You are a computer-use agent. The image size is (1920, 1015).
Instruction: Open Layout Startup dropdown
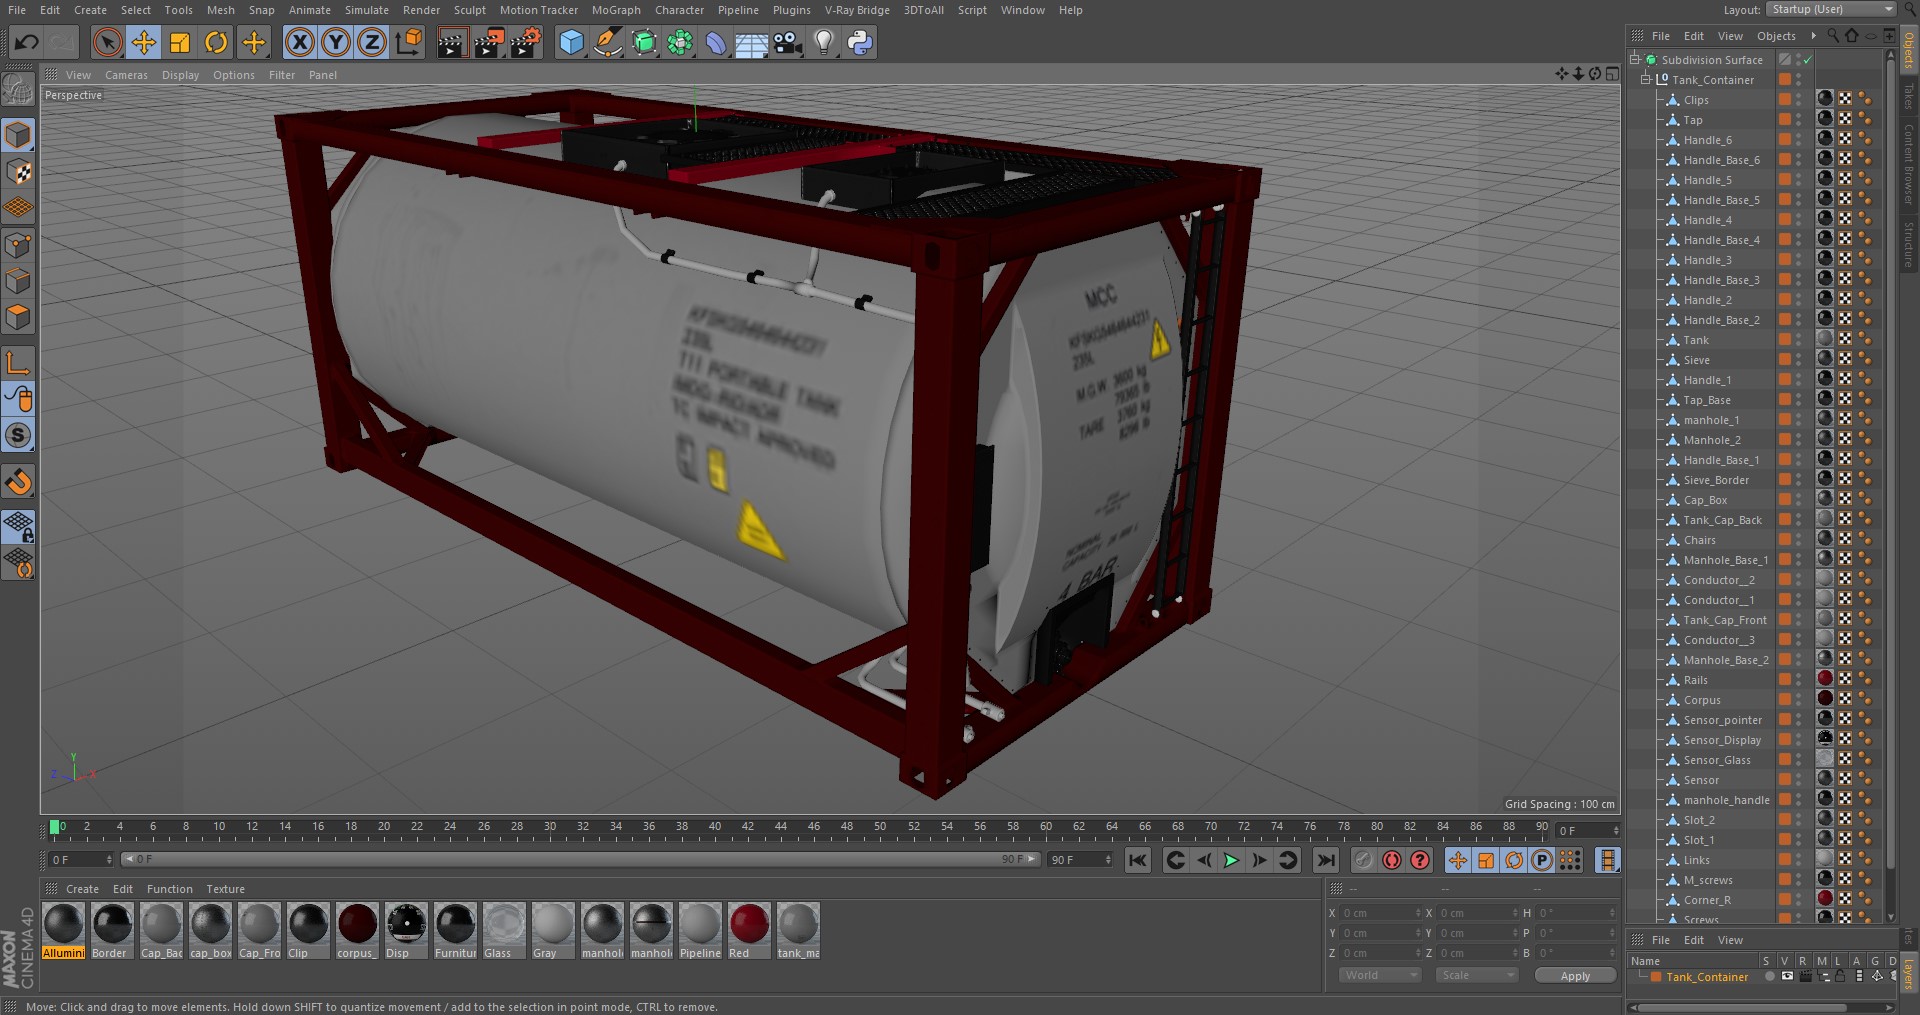tap(1830, 9)
